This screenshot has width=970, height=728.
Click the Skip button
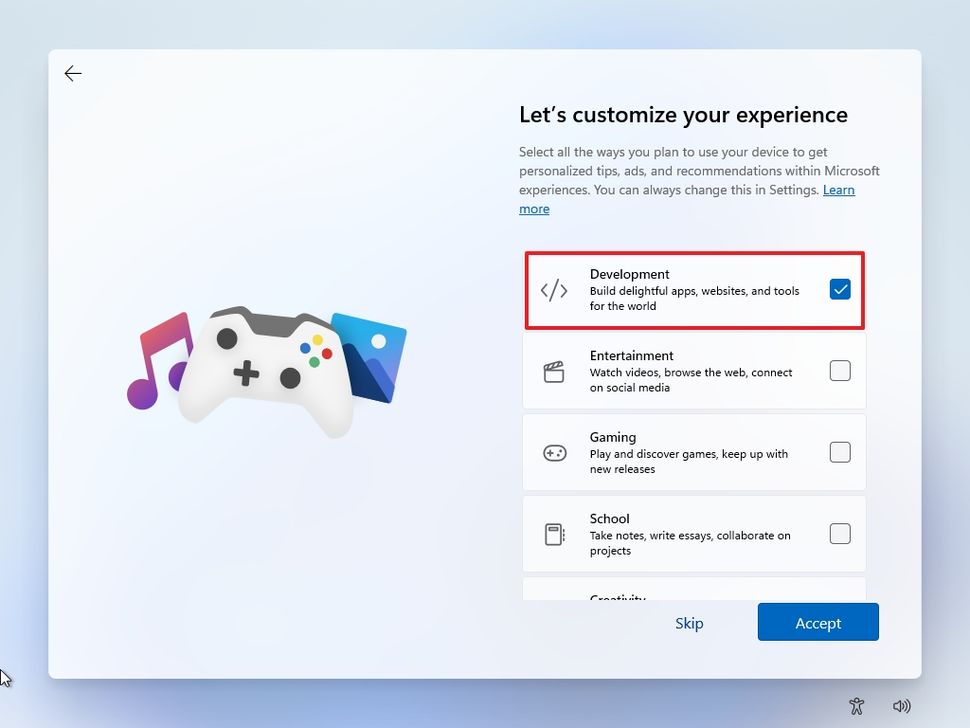[x=689, y=623]
